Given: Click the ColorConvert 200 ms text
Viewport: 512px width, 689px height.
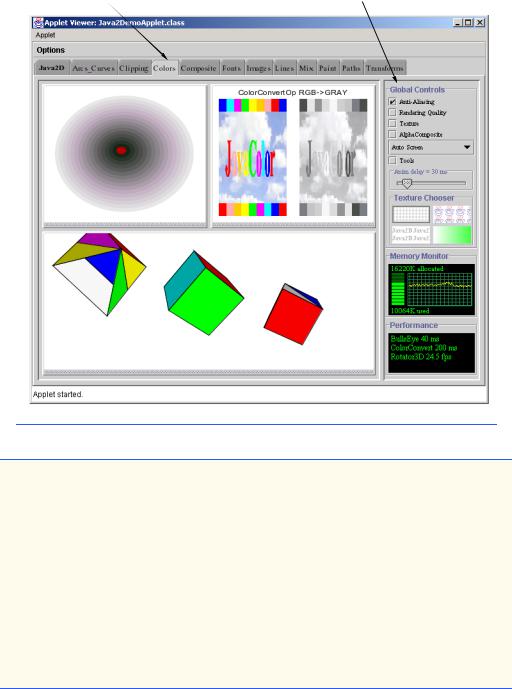Looking at the screenshot, I should tap(424, 348).
